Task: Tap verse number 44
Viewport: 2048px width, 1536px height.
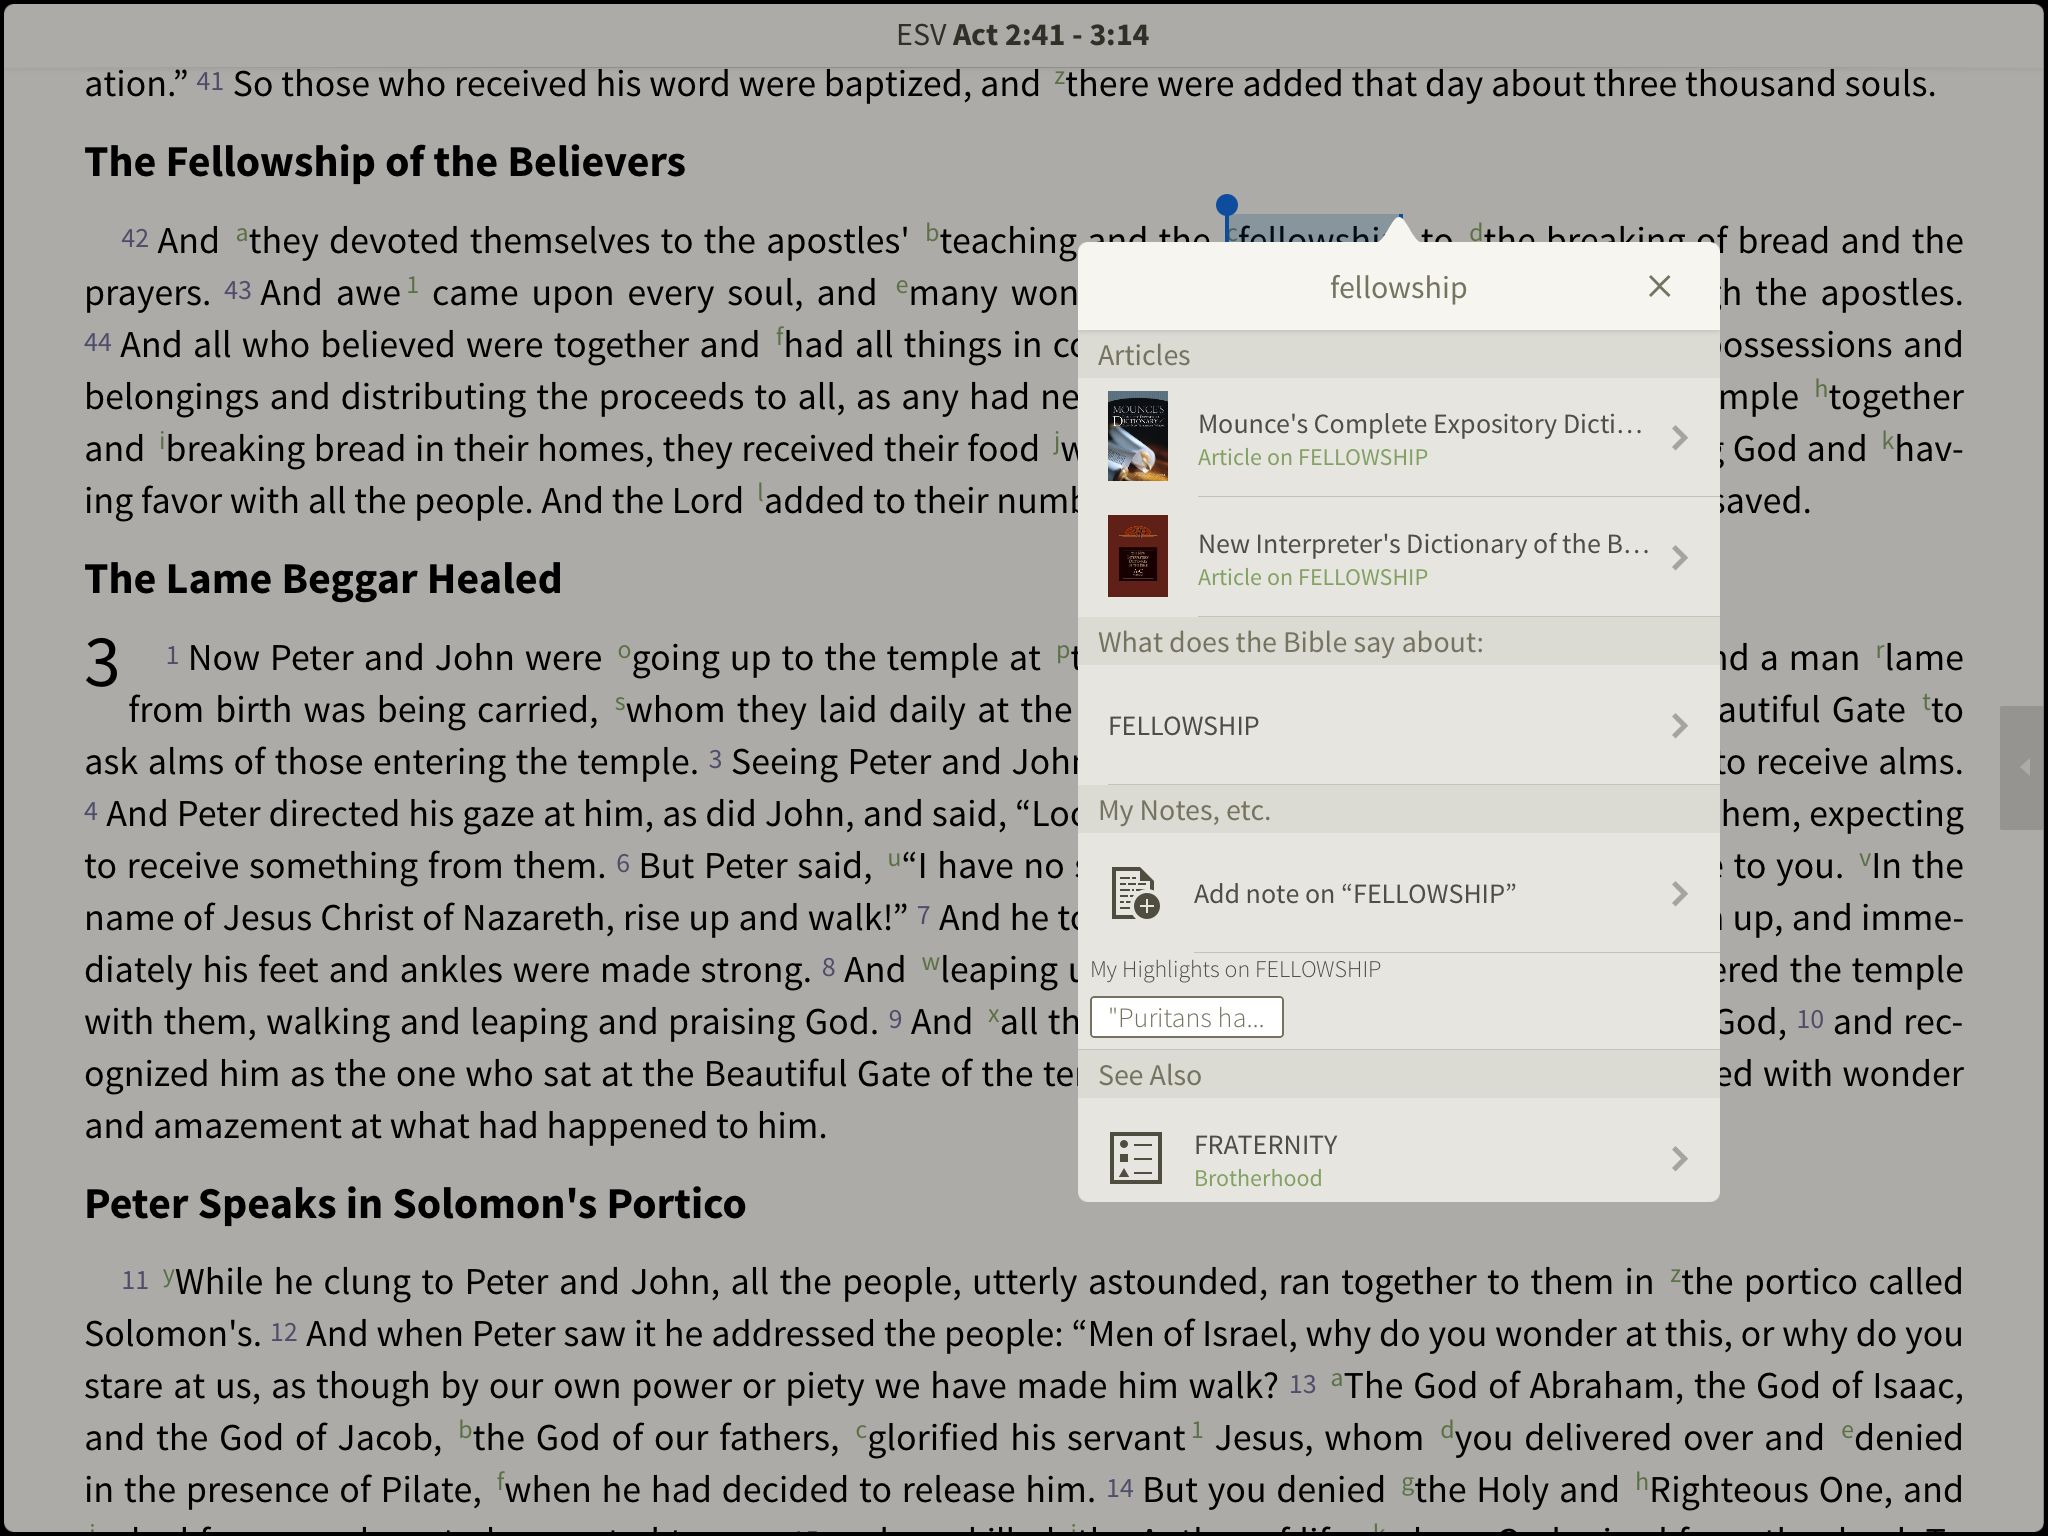Action: 98,342
